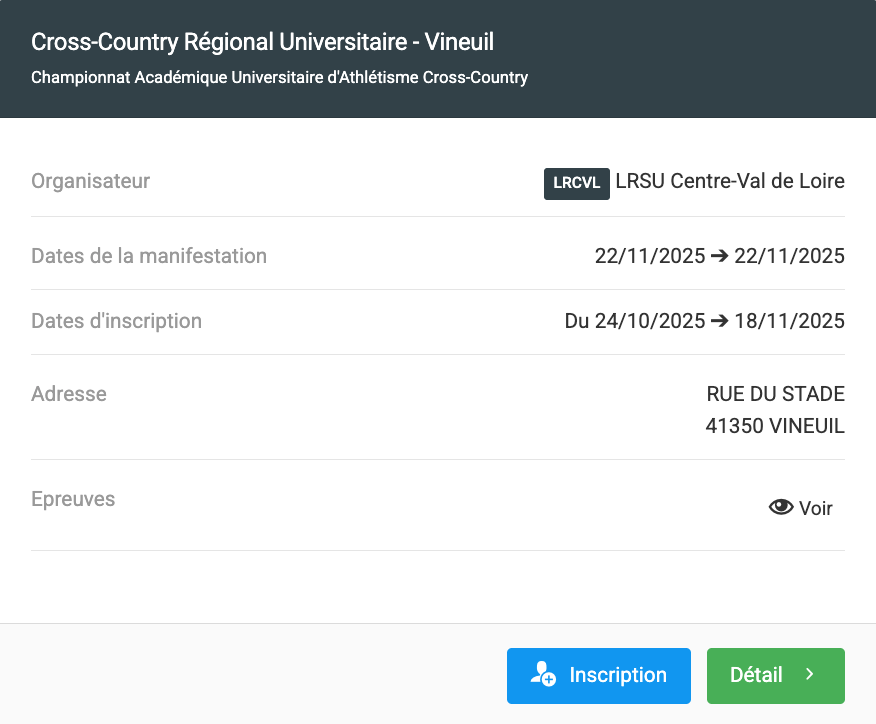
Task: Select the Dates d'inscription label
Action: point(117,321)
